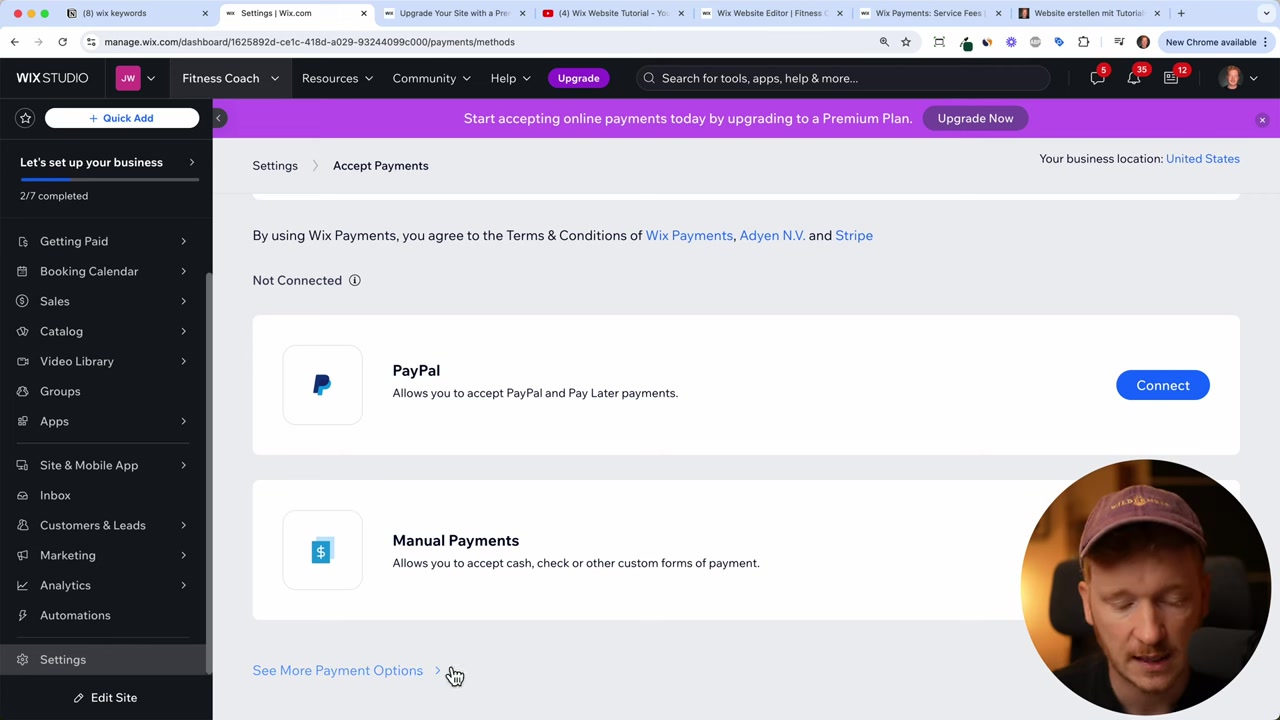Click the Booking Calendar sidebar icon
This screenshot has height=720, width=1280.
23,271
